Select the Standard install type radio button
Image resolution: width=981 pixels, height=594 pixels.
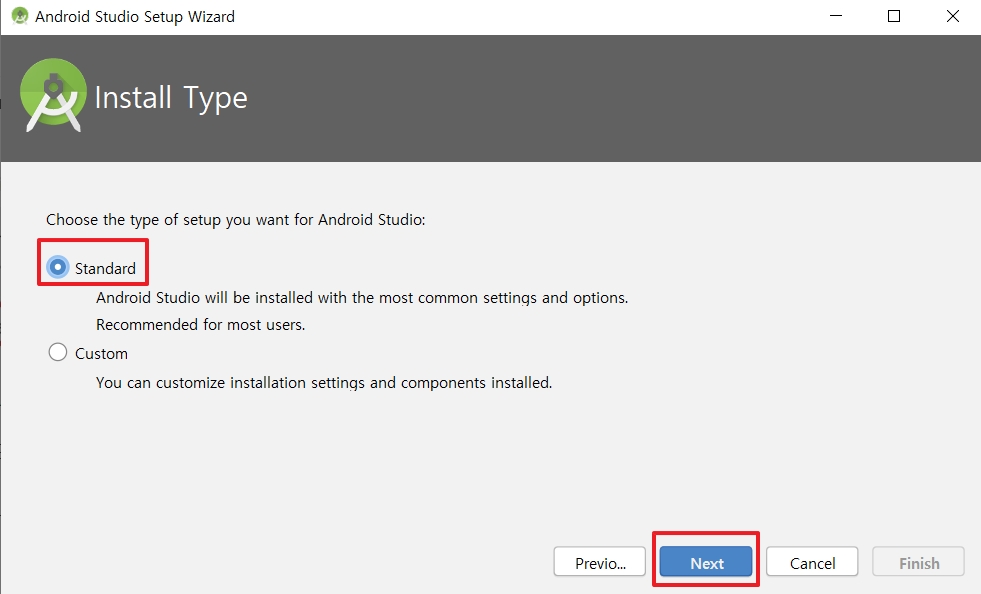pyautogui.click(x=58, y=267)
